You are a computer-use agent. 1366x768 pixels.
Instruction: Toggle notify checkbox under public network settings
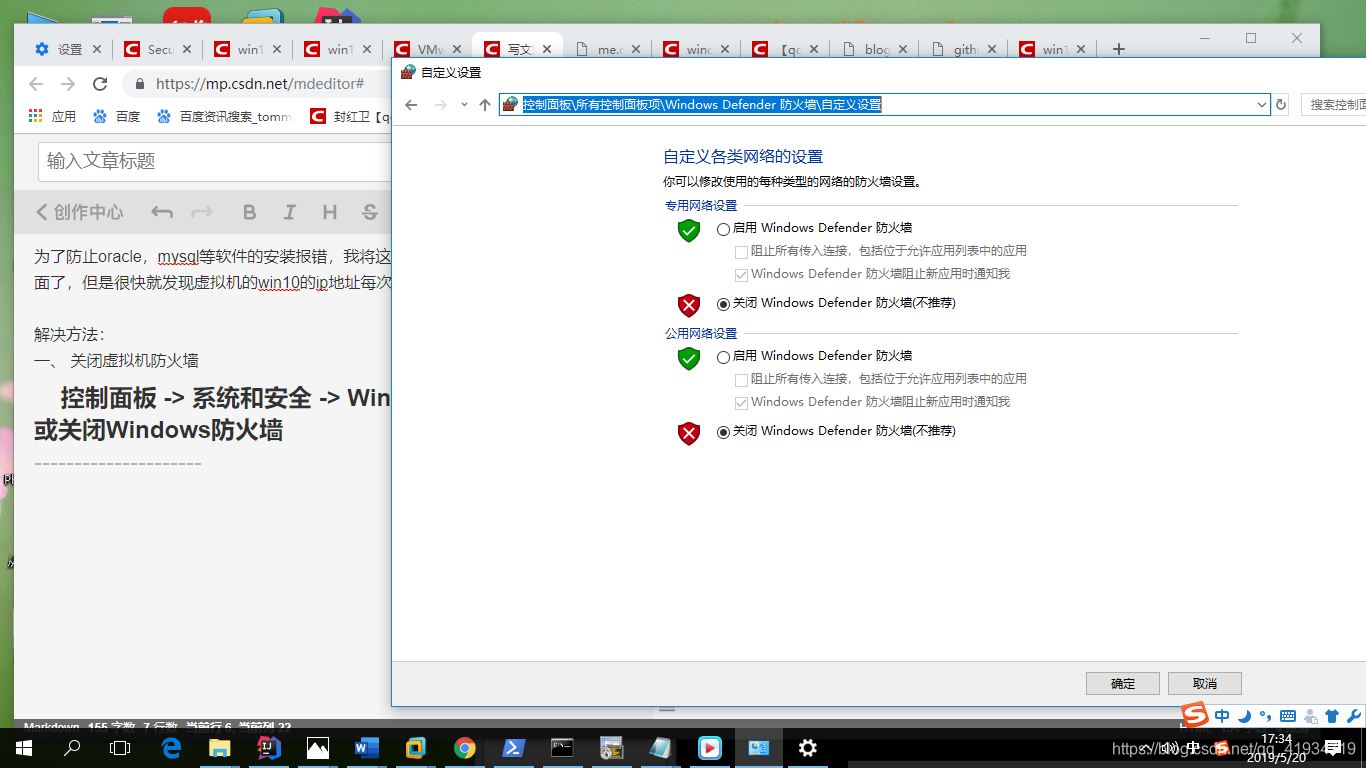[741, 403]
